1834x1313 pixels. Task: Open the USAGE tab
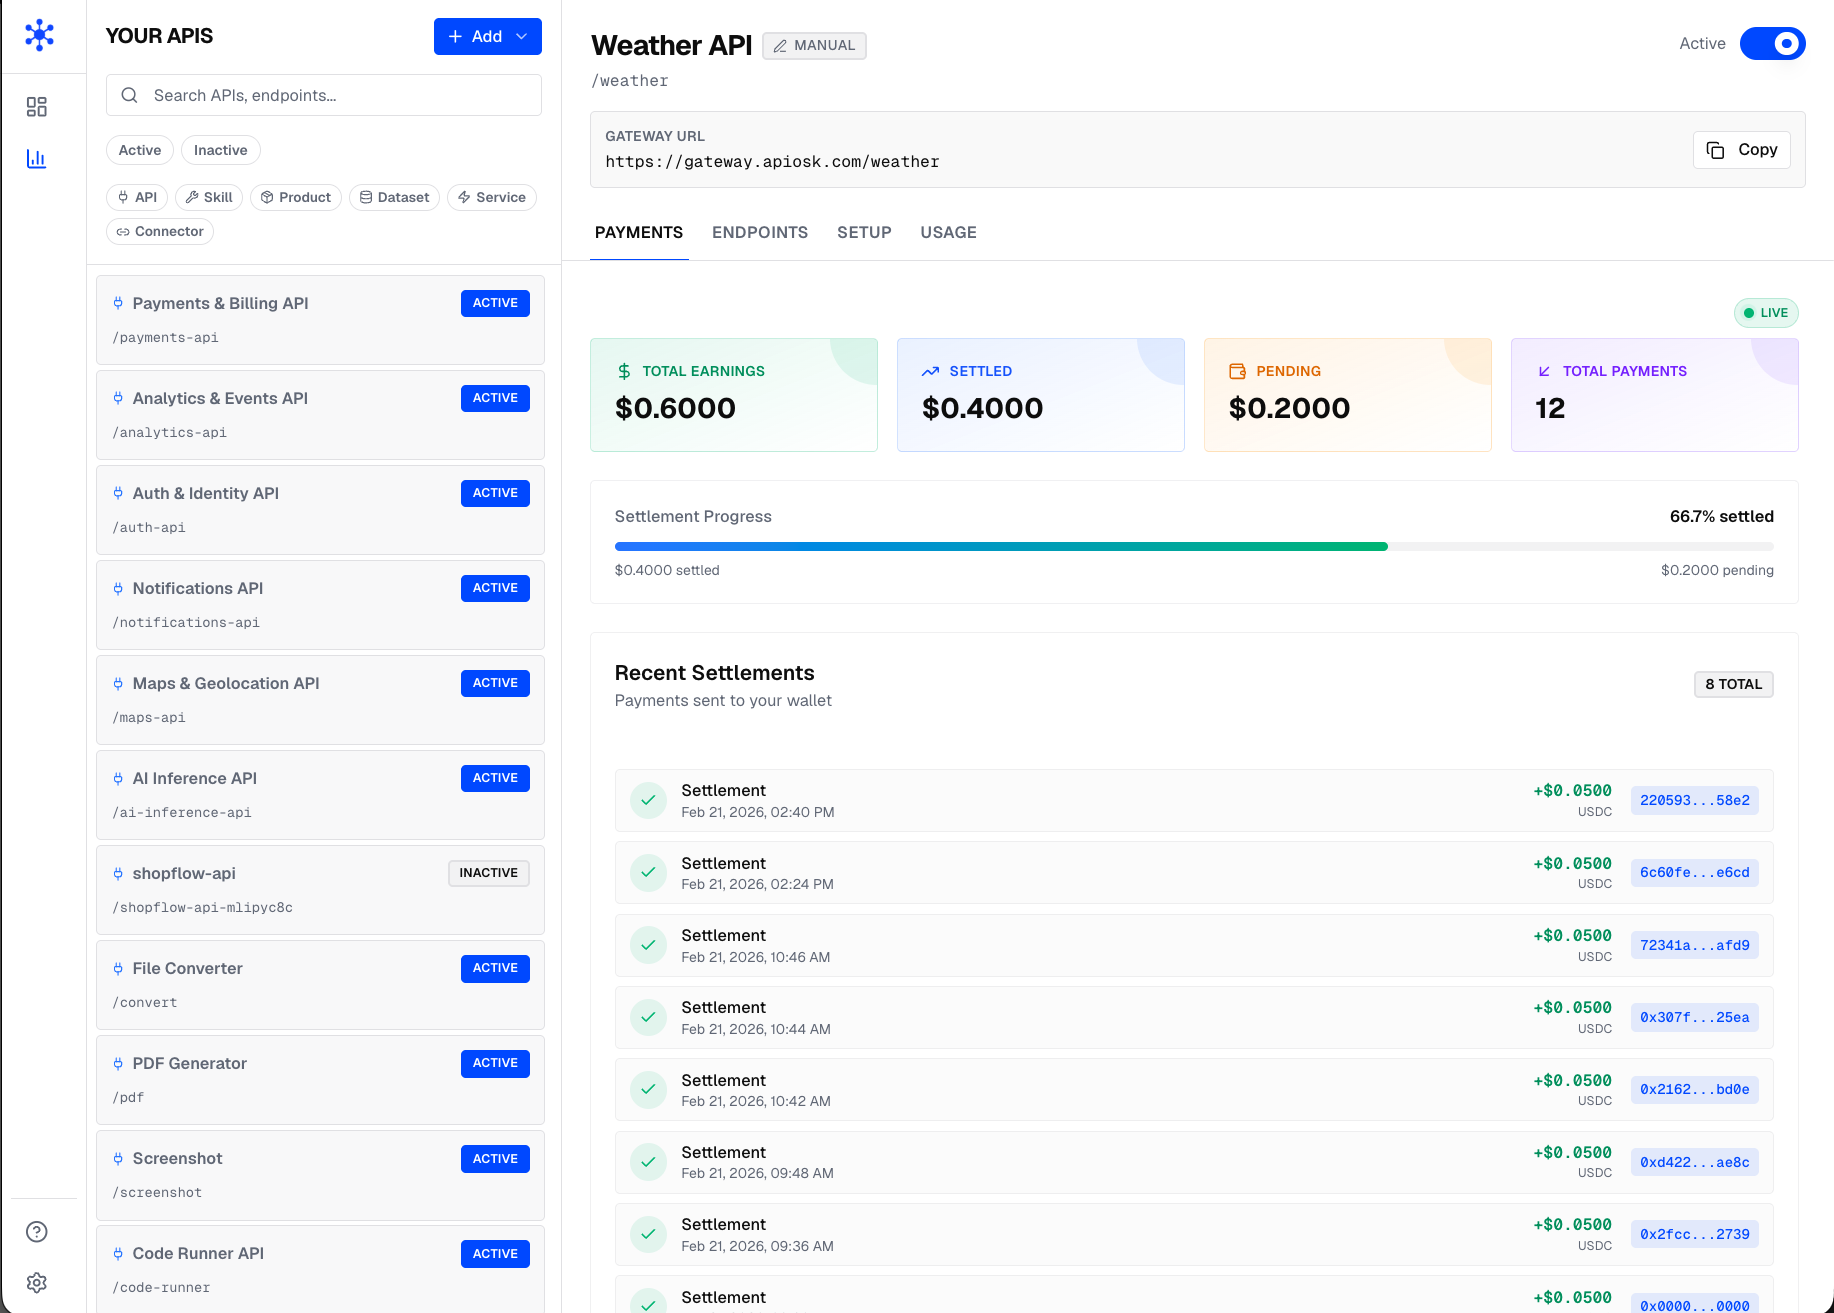[948, 233]
